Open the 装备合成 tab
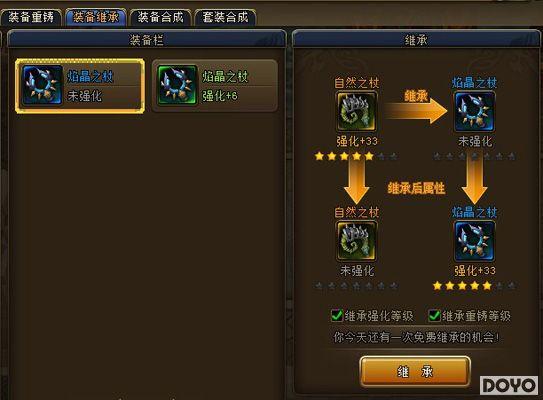Image resolution: width=543 pixels, height=400 pixels. tap(160, 17)
